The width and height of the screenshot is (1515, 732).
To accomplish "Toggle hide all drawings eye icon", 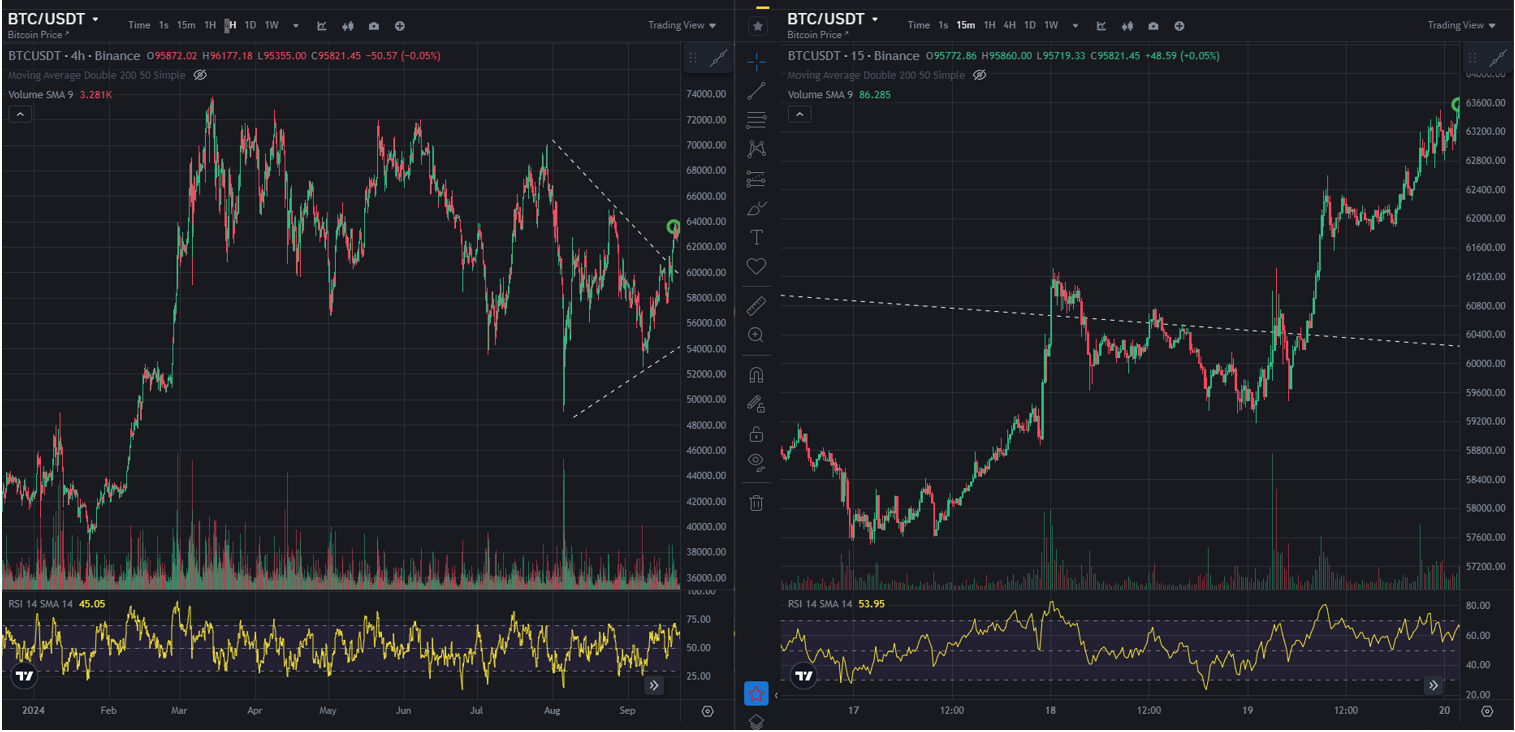I will pos(756,462).
